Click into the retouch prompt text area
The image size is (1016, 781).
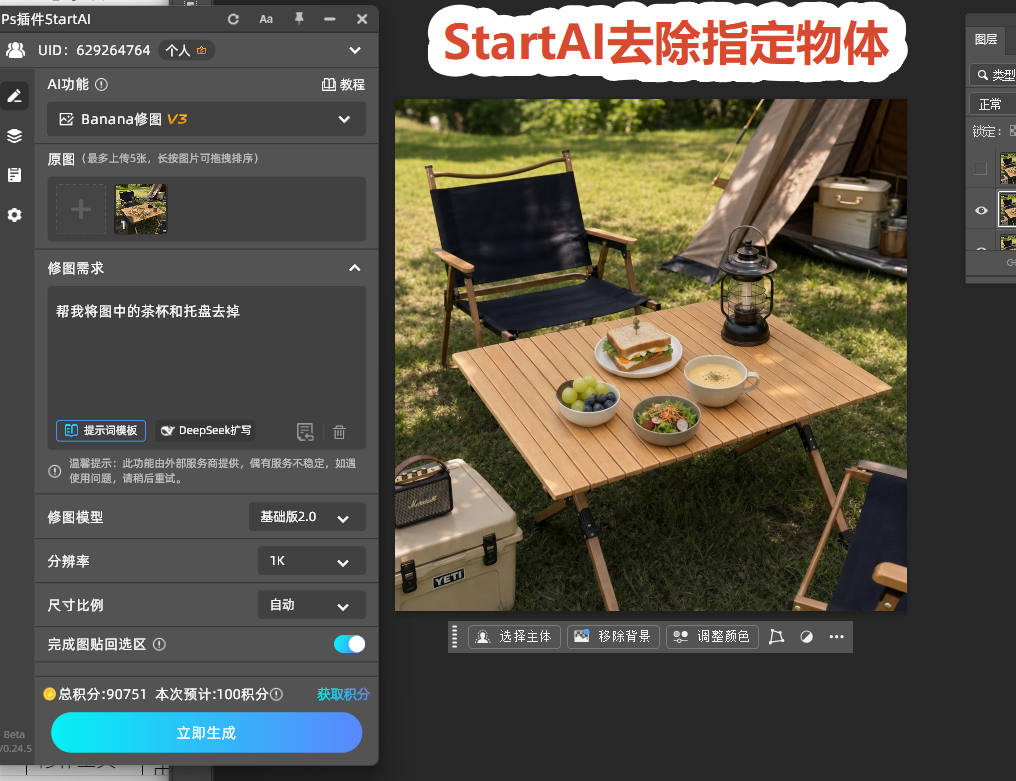tap(206, 353)
